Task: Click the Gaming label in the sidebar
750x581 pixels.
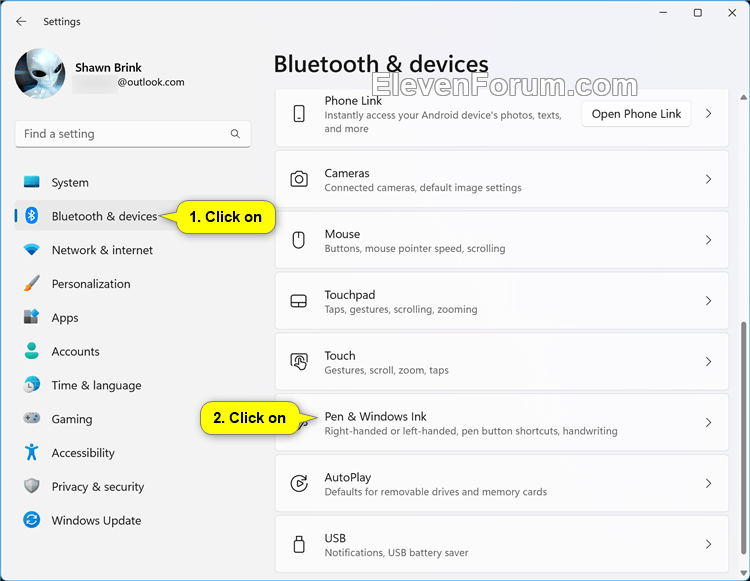Action: coord(72,419)
